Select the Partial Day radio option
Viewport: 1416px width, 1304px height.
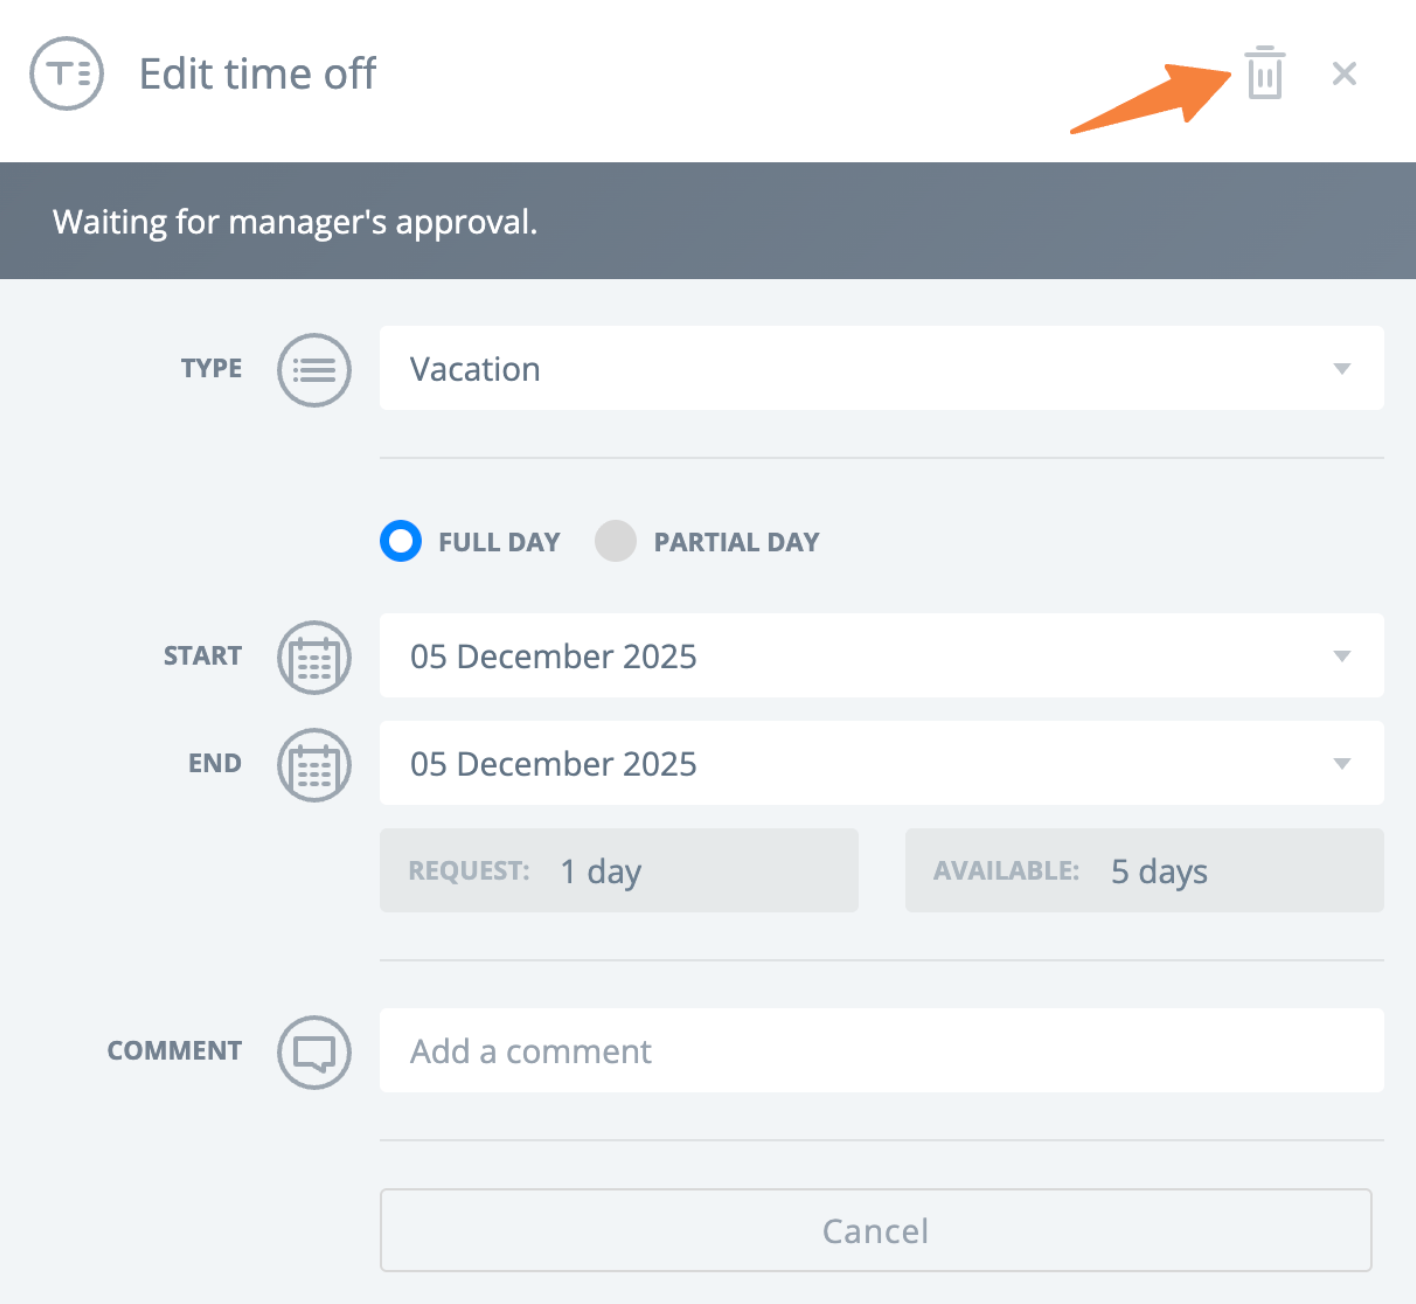[x=616, y=542]
